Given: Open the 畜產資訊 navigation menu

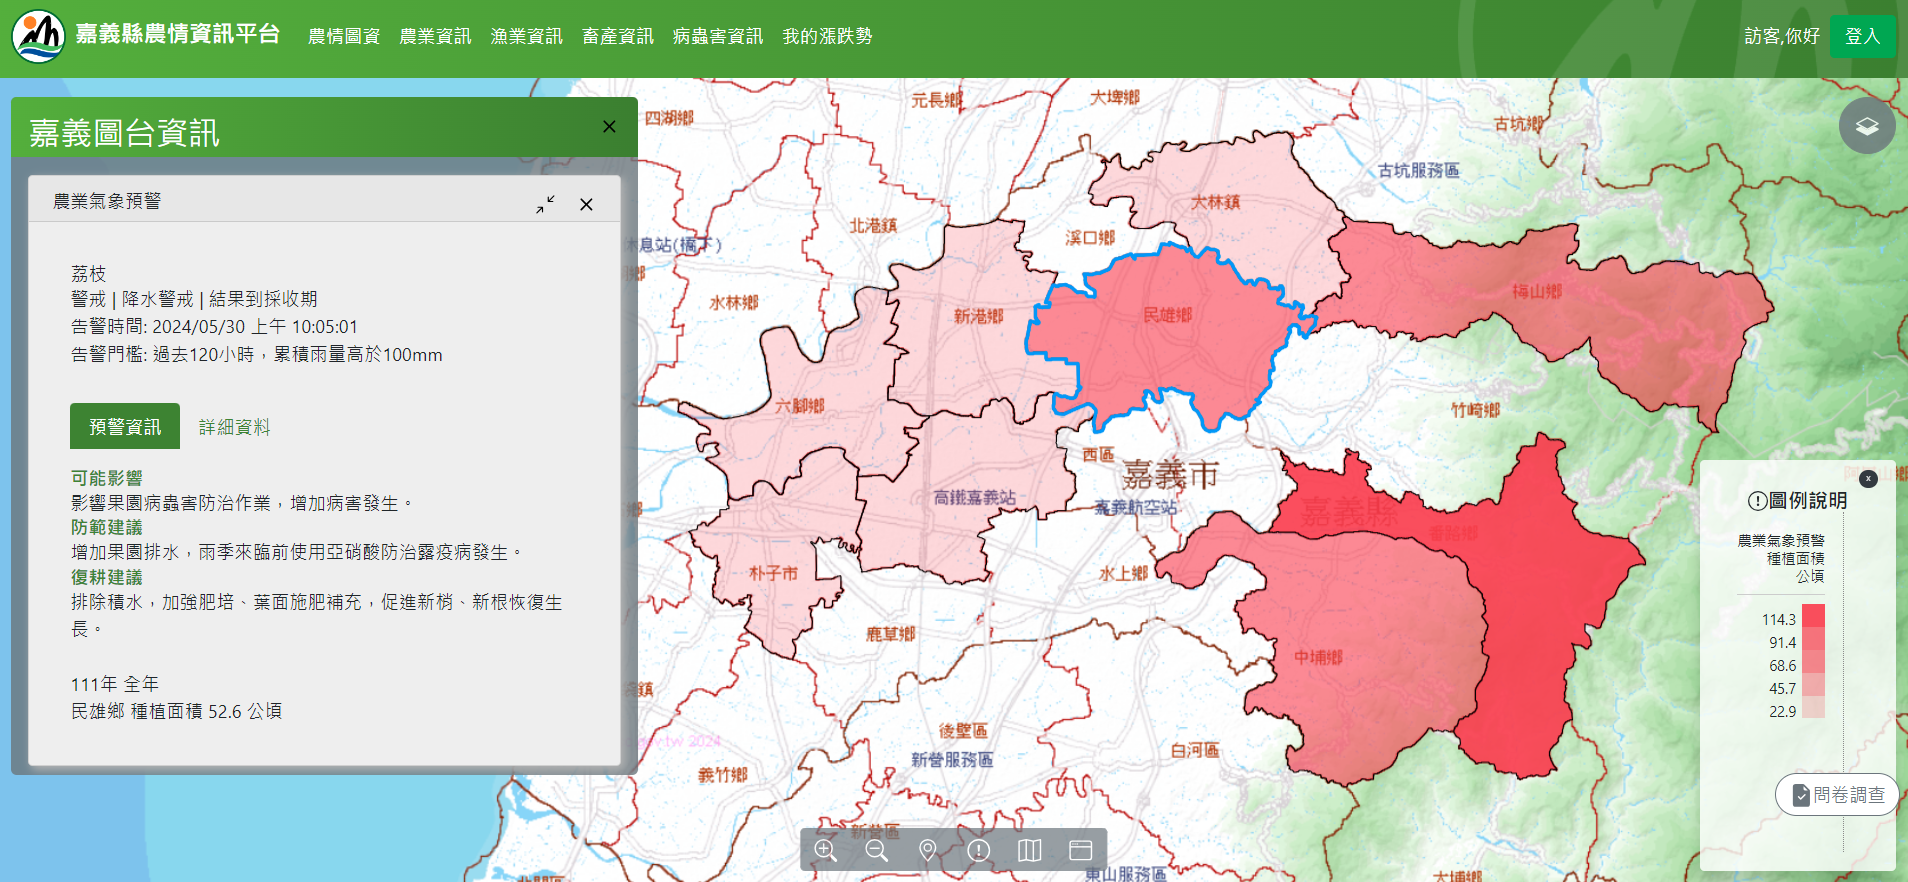Looking at the screenshot, I should coord(617,37).
